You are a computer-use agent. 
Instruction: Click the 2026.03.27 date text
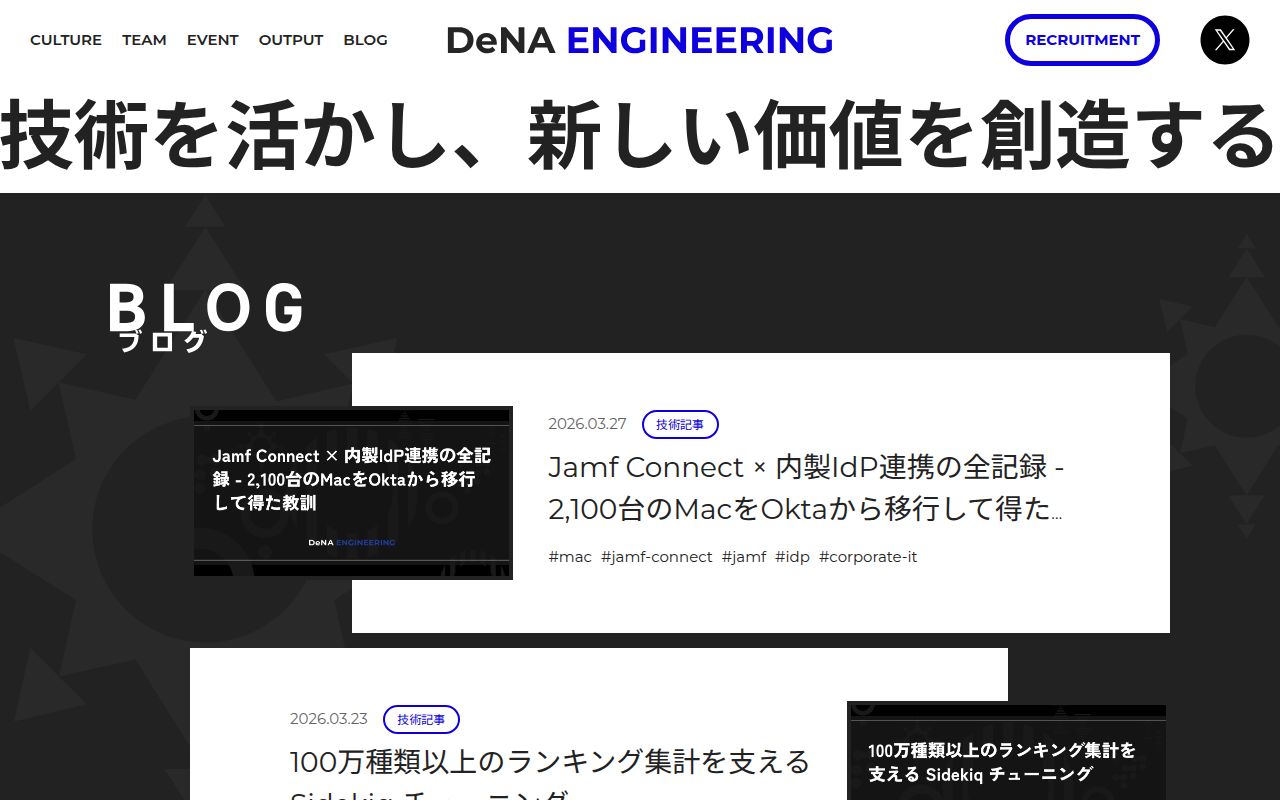tap(587, 424)
